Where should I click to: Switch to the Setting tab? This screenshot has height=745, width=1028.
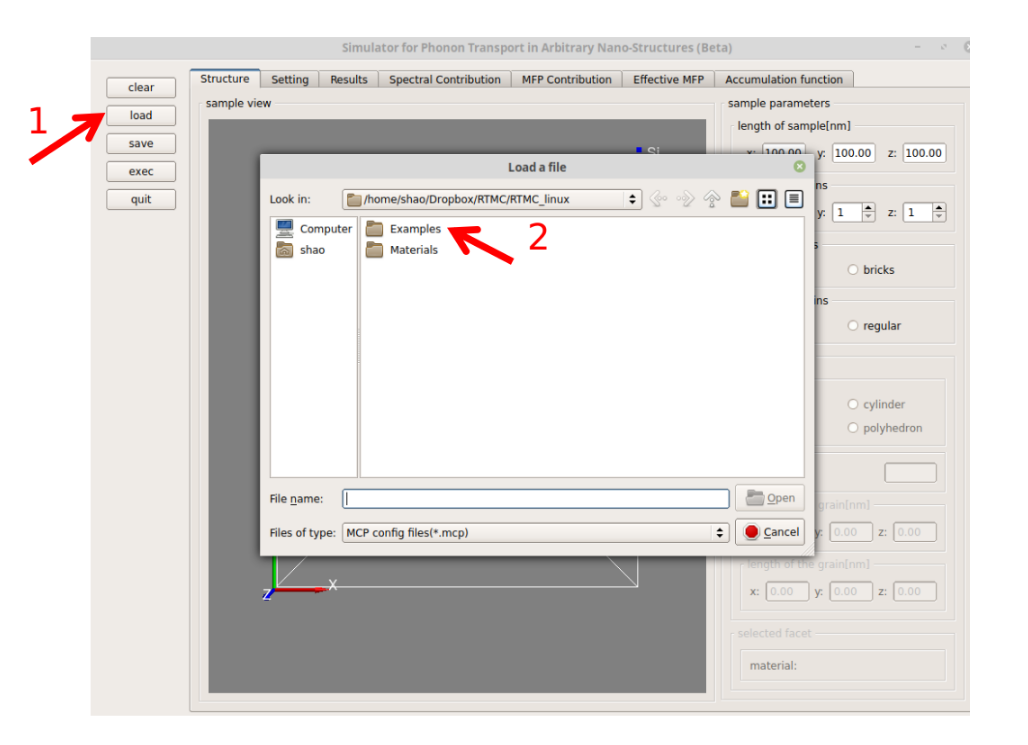(x=290, y=79)
